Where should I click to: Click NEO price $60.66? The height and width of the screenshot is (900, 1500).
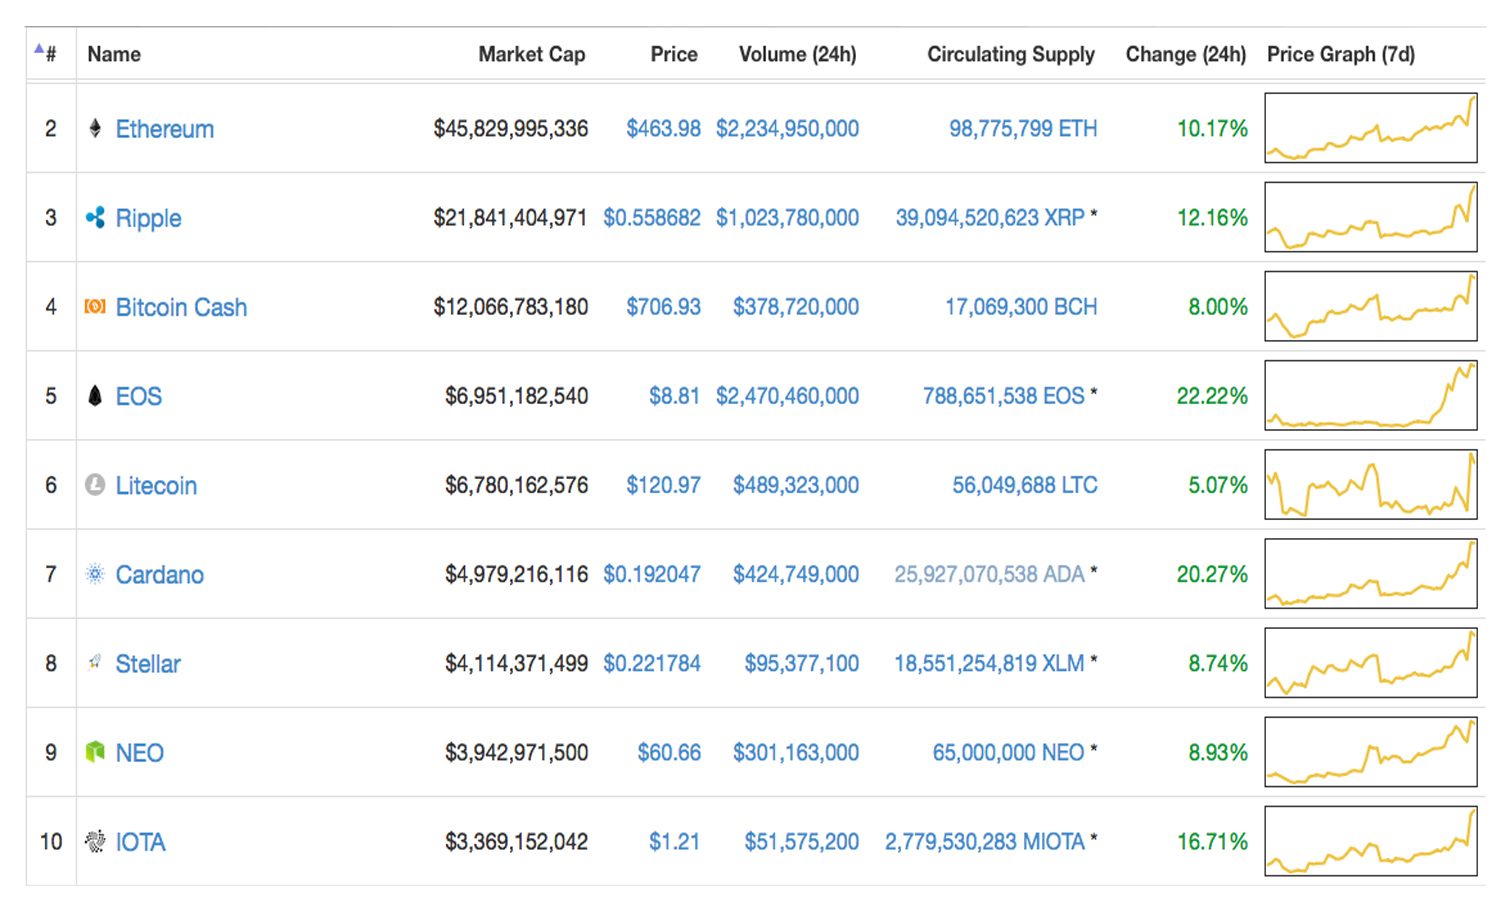669,751
